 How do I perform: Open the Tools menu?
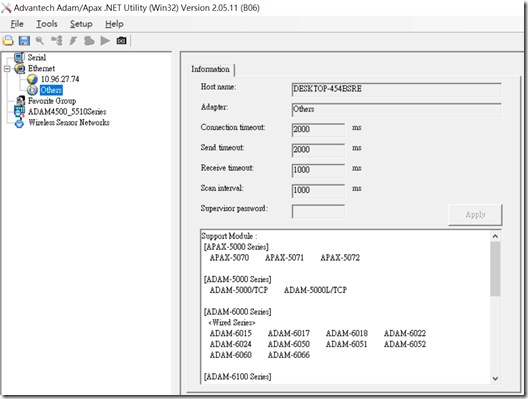(47, 24)
